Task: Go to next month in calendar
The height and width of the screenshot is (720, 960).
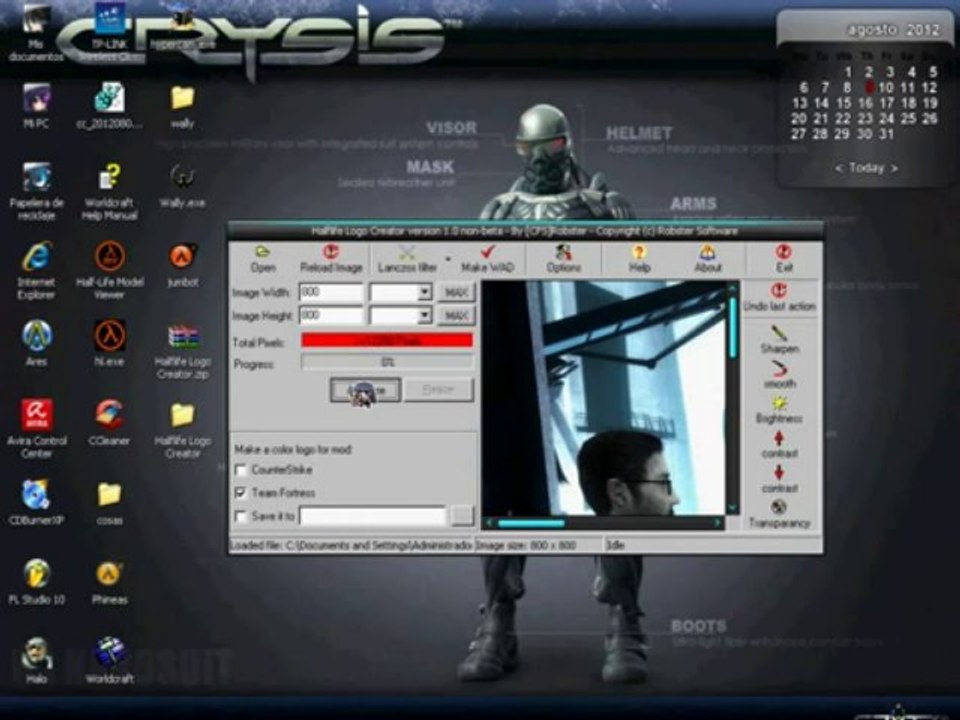Action: (894, 168)
